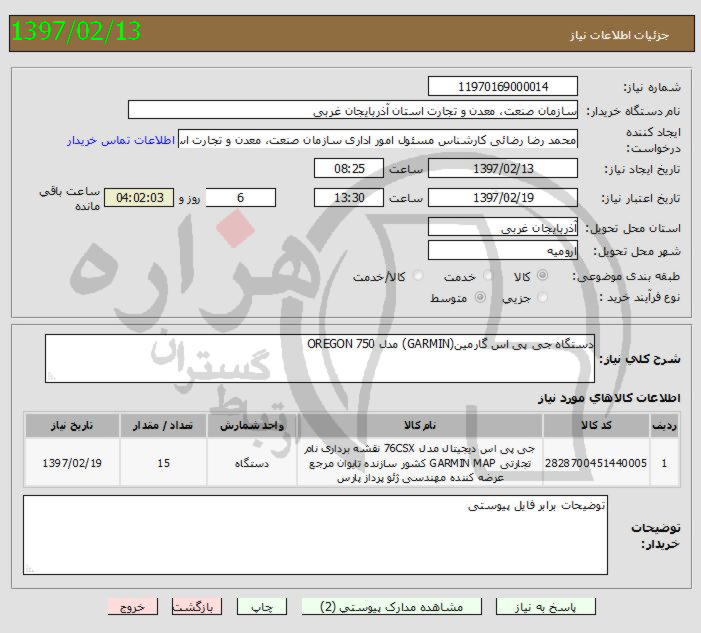Viewport: 701px width, 633px height.
Task: Select the خدمت radio button
Action: [x=488, y=276]
